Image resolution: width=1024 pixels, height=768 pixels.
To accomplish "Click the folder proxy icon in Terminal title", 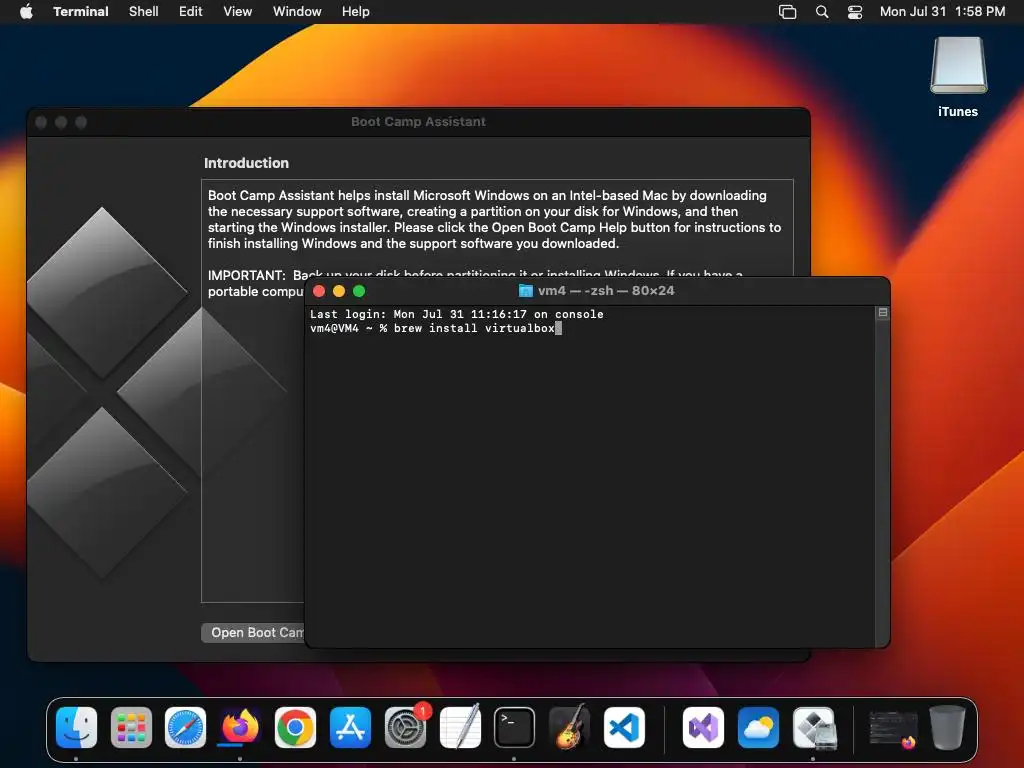I will click(525, 291).
